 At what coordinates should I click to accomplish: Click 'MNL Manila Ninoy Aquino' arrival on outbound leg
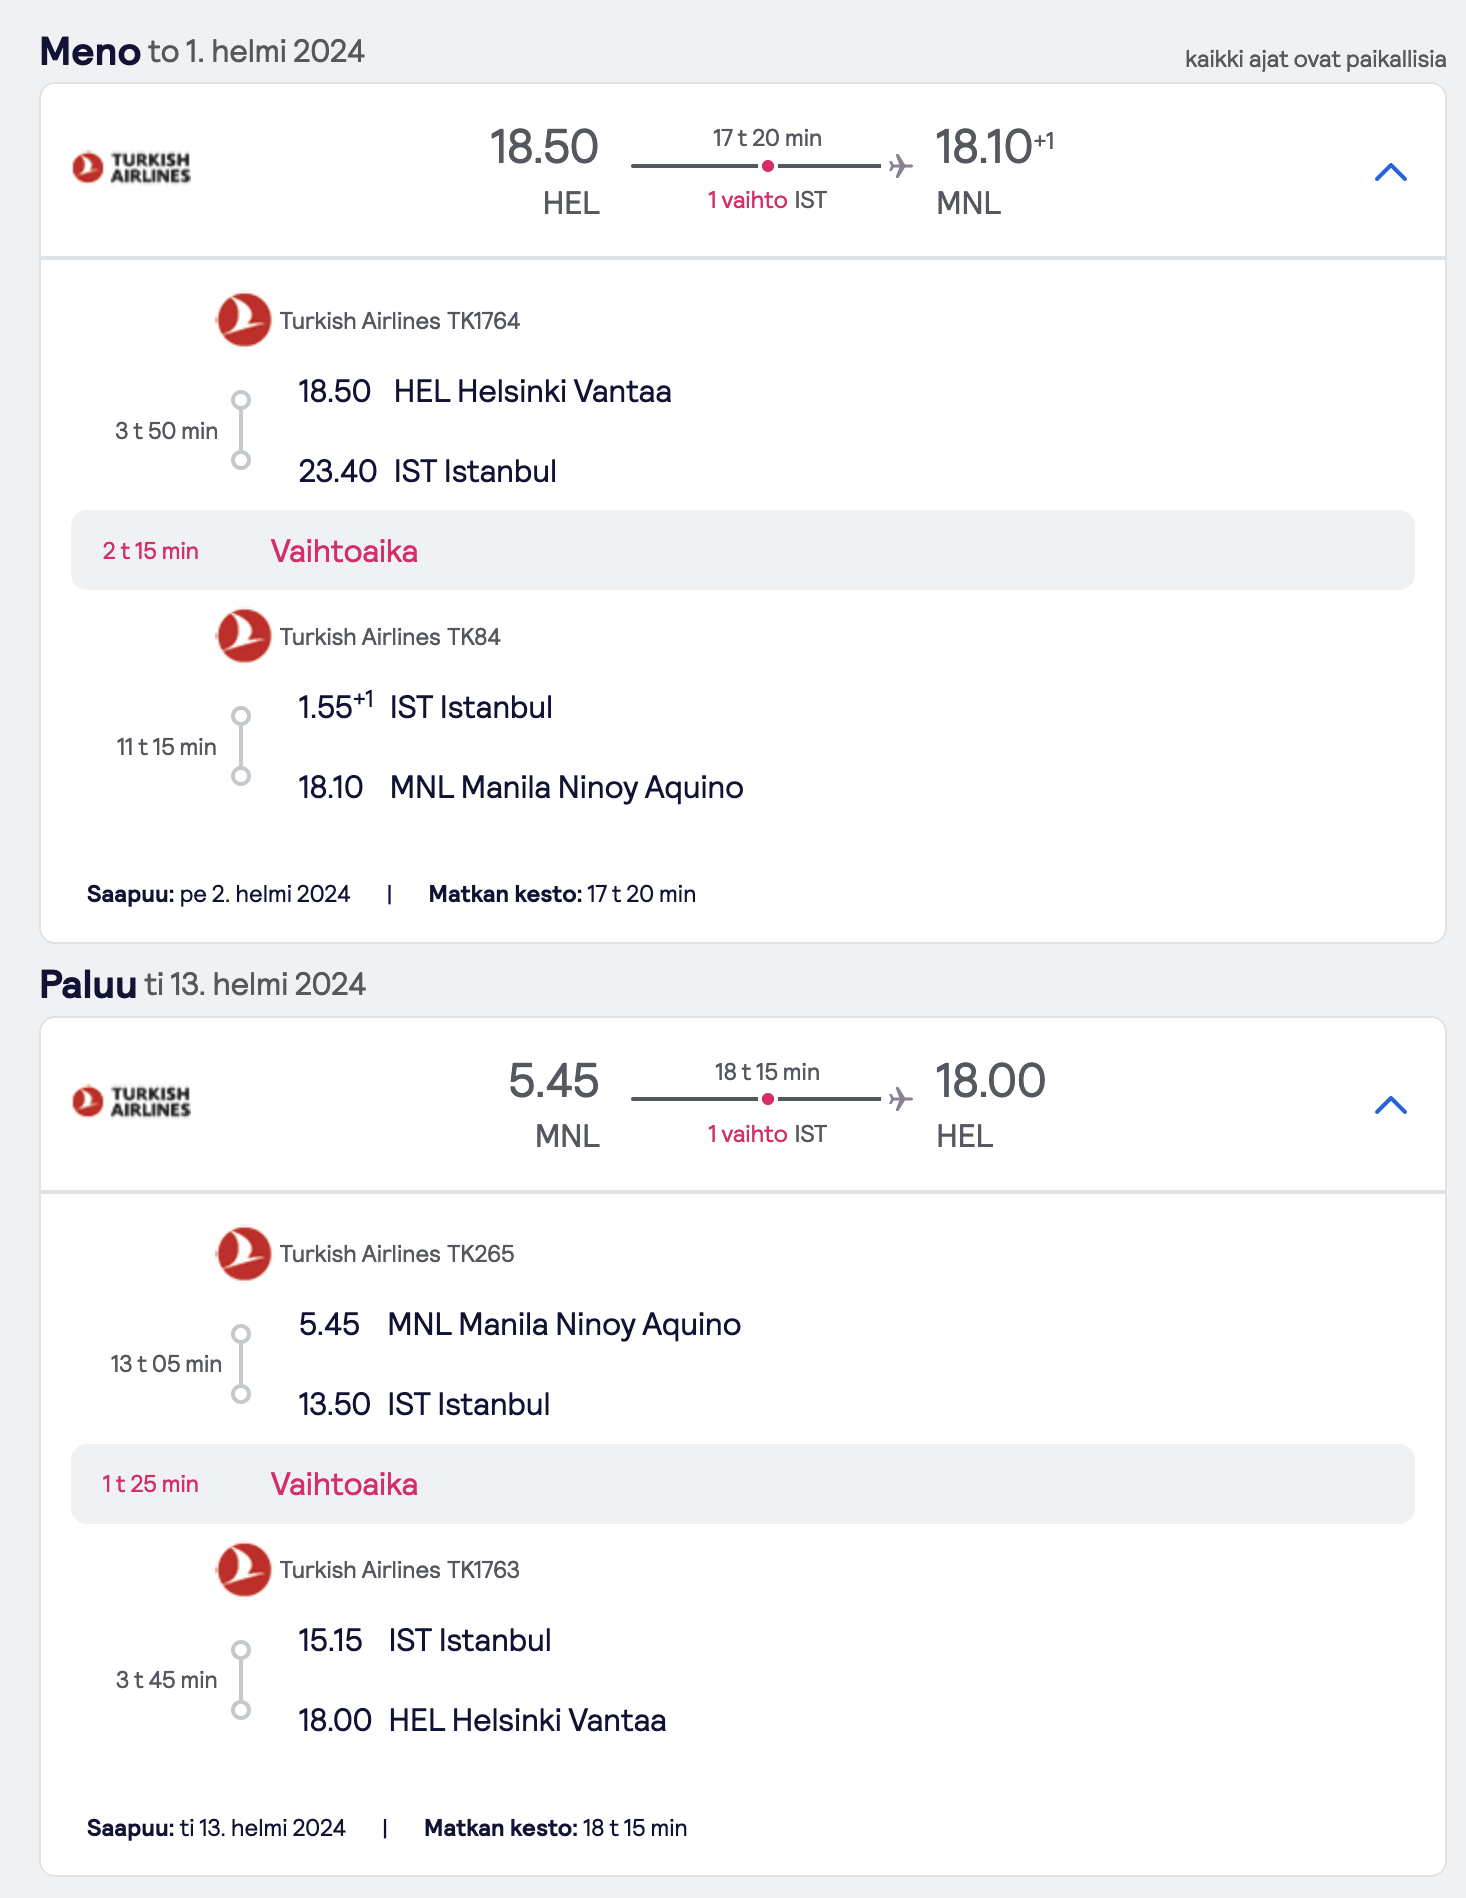(x=567, y=787)
